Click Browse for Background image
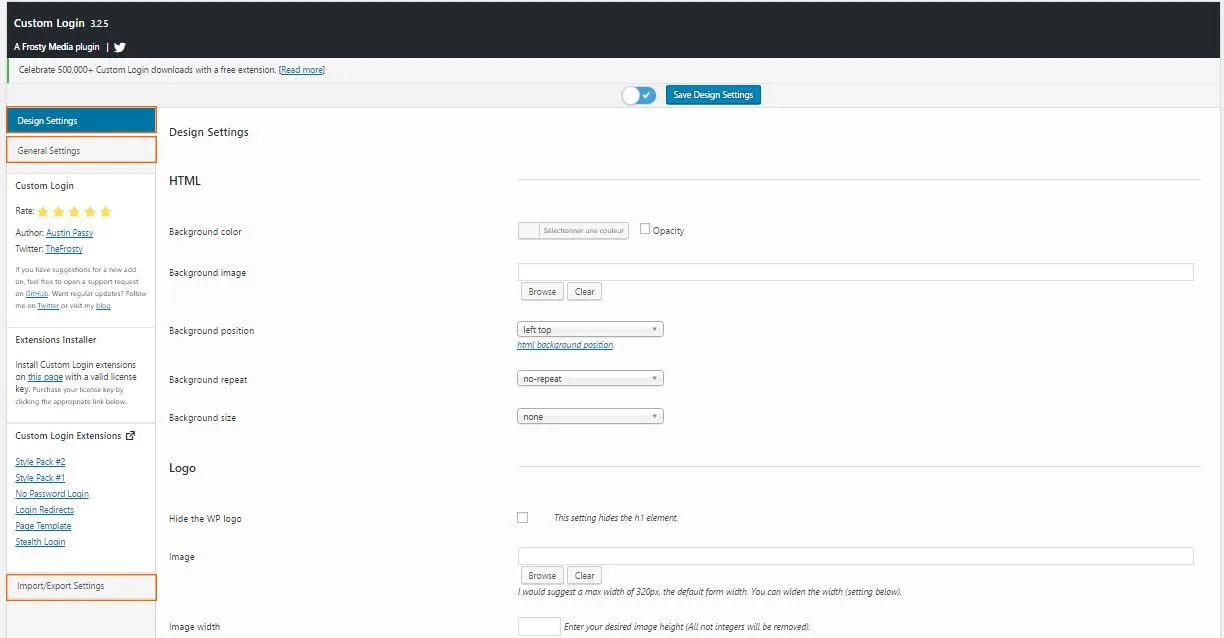The image size is (1224, 638). tap(542, 292)
